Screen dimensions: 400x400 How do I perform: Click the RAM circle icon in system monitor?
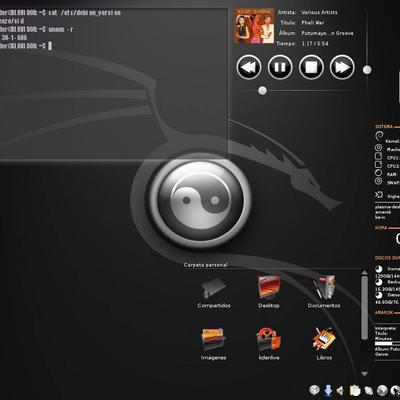[x=378, y=173]
